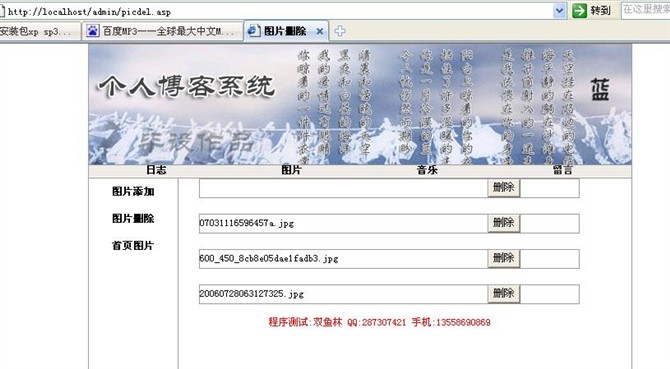Click the page icon on 图片删除 tab
Viewport: 670px width, 369px height.
click(x=254, y=31)
